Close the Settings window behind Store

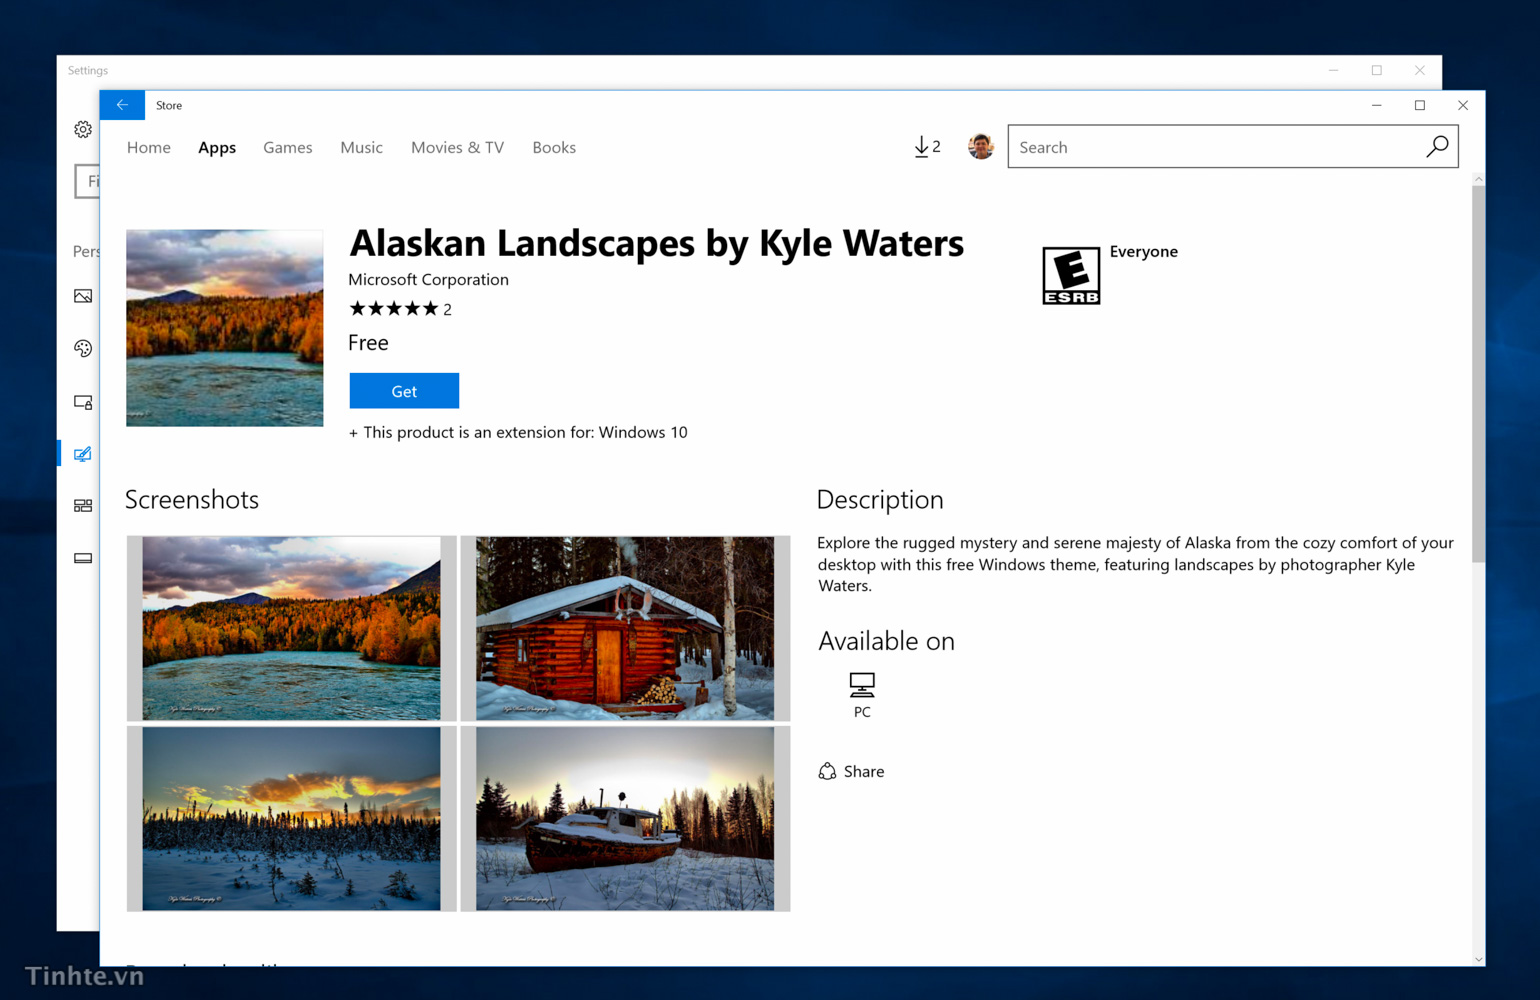tap(1420, 70)
